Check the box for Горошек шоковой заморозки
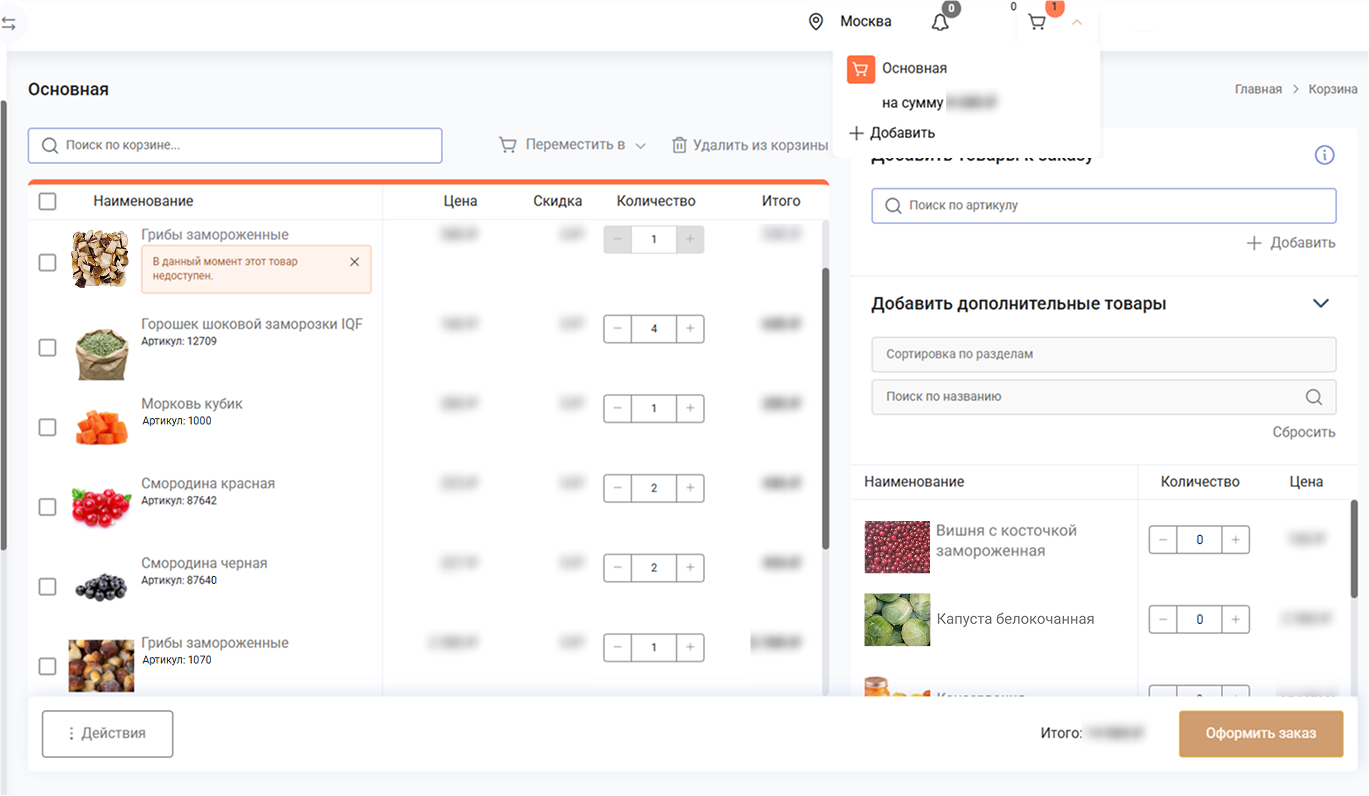The width and height of the screenshot is (1369, 796). [47, 348]
